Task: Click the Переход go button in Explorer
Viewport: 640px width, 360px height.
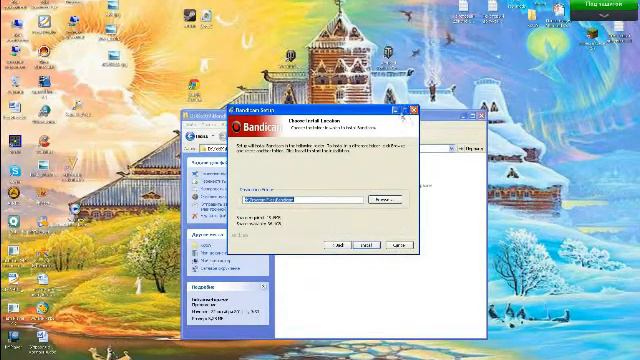Action: tap(471, 149)
